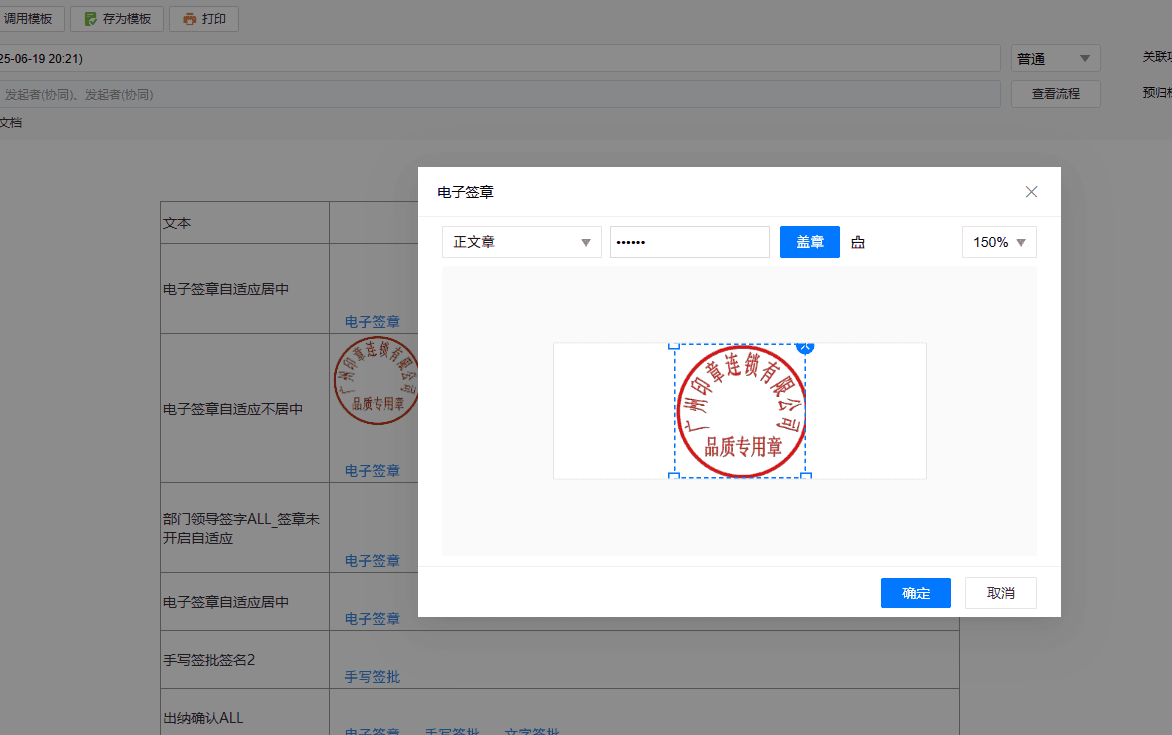The image size is (1172, 735).
Task: Remove the seal using its blue X badge
Action: point(805,346)
